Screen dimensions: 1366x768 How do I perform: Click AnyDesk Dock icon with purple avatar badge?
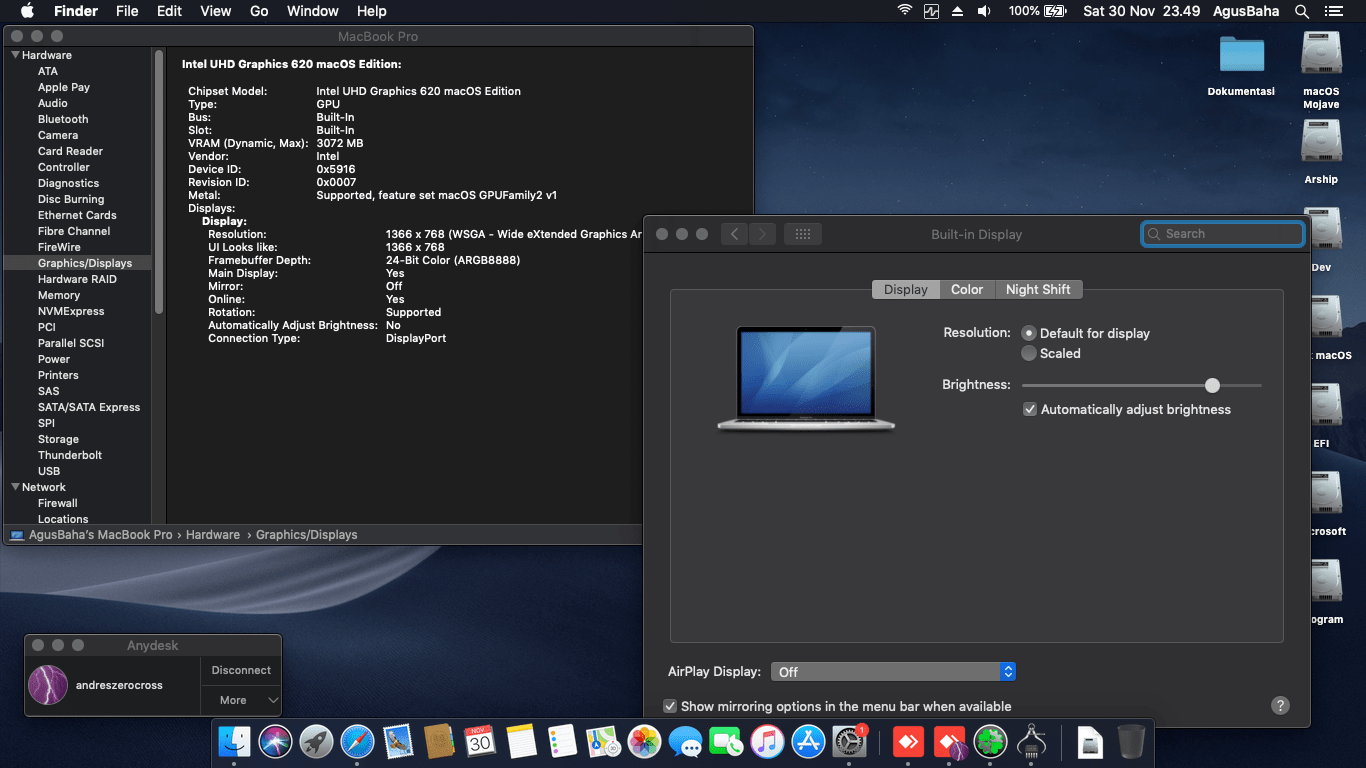tap(949, 742)
